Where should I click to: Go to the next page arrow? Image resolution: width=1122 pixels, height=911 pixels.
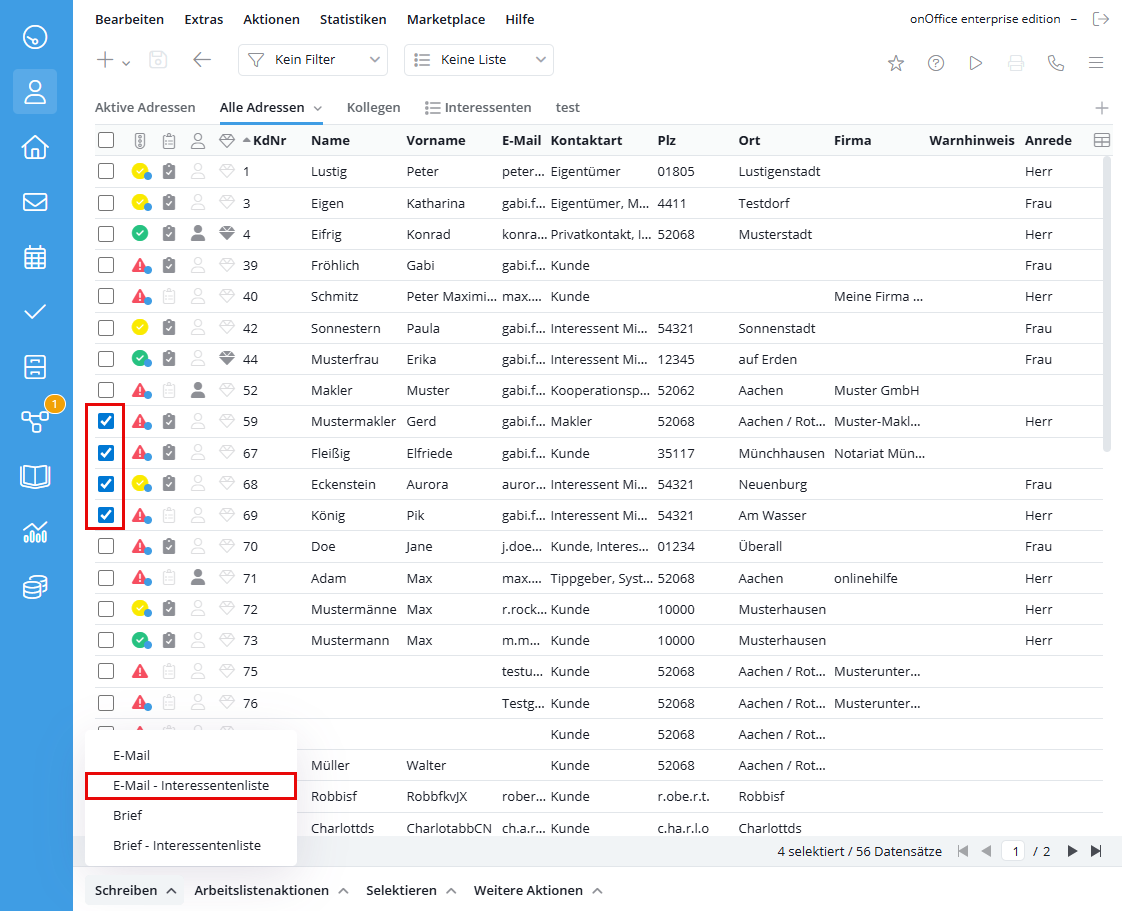(1072, 851)
